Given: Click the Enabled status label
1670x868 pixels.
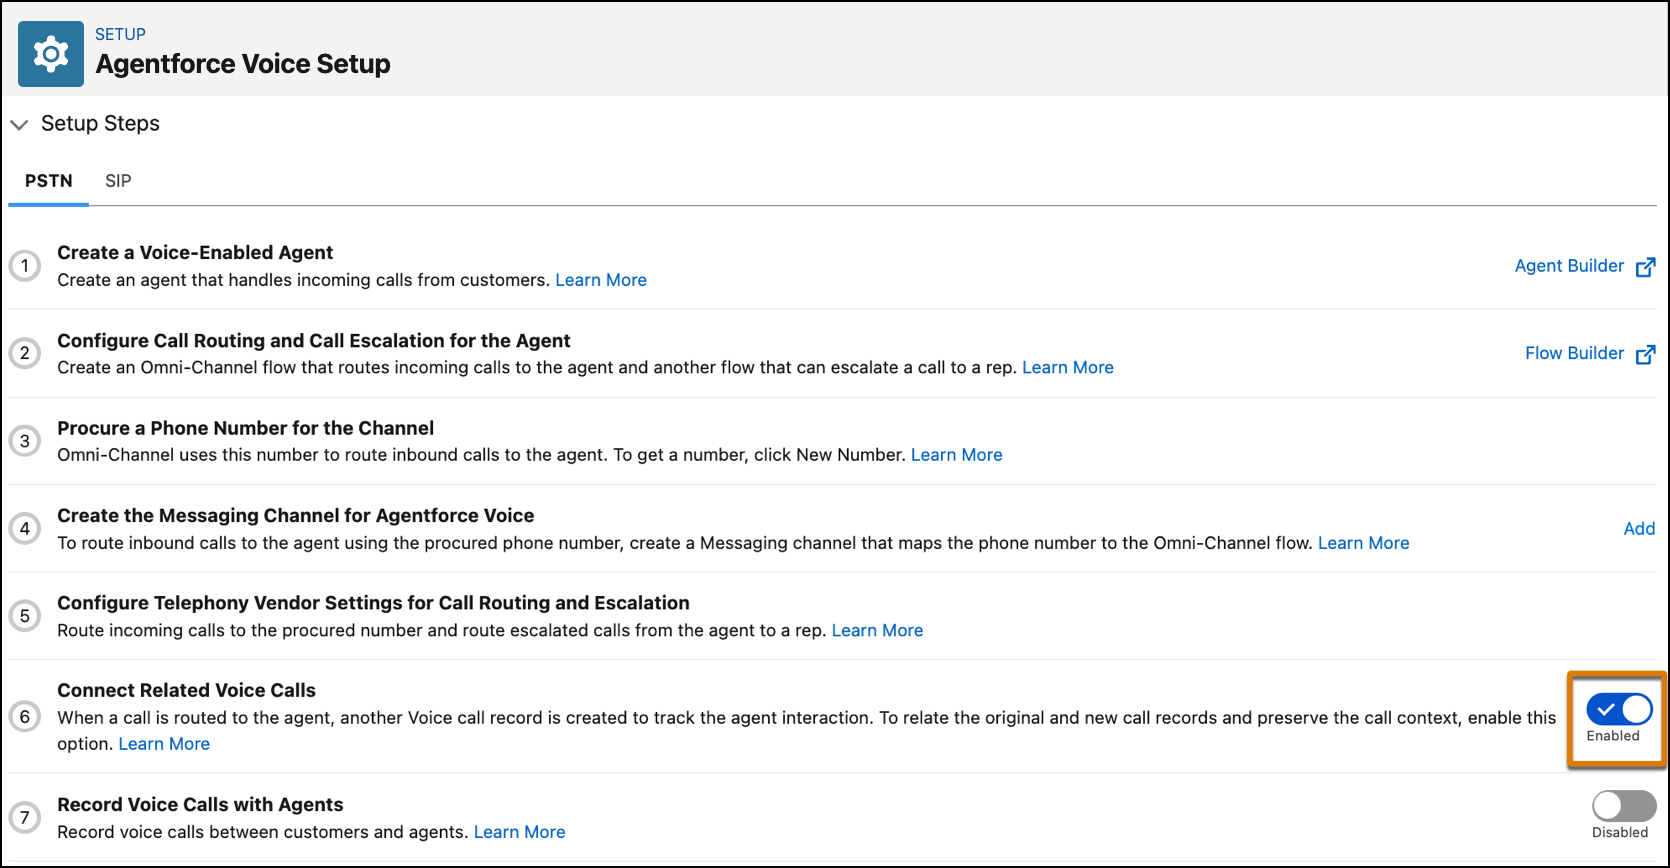Looking at the screenshot, I should click(1613, 736).
